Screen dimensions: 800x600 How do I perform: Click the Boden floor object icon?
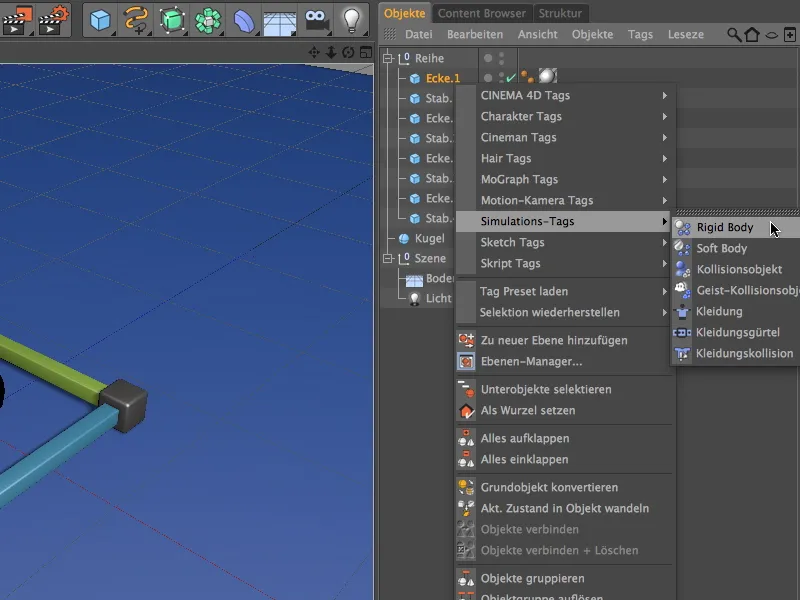414,280
